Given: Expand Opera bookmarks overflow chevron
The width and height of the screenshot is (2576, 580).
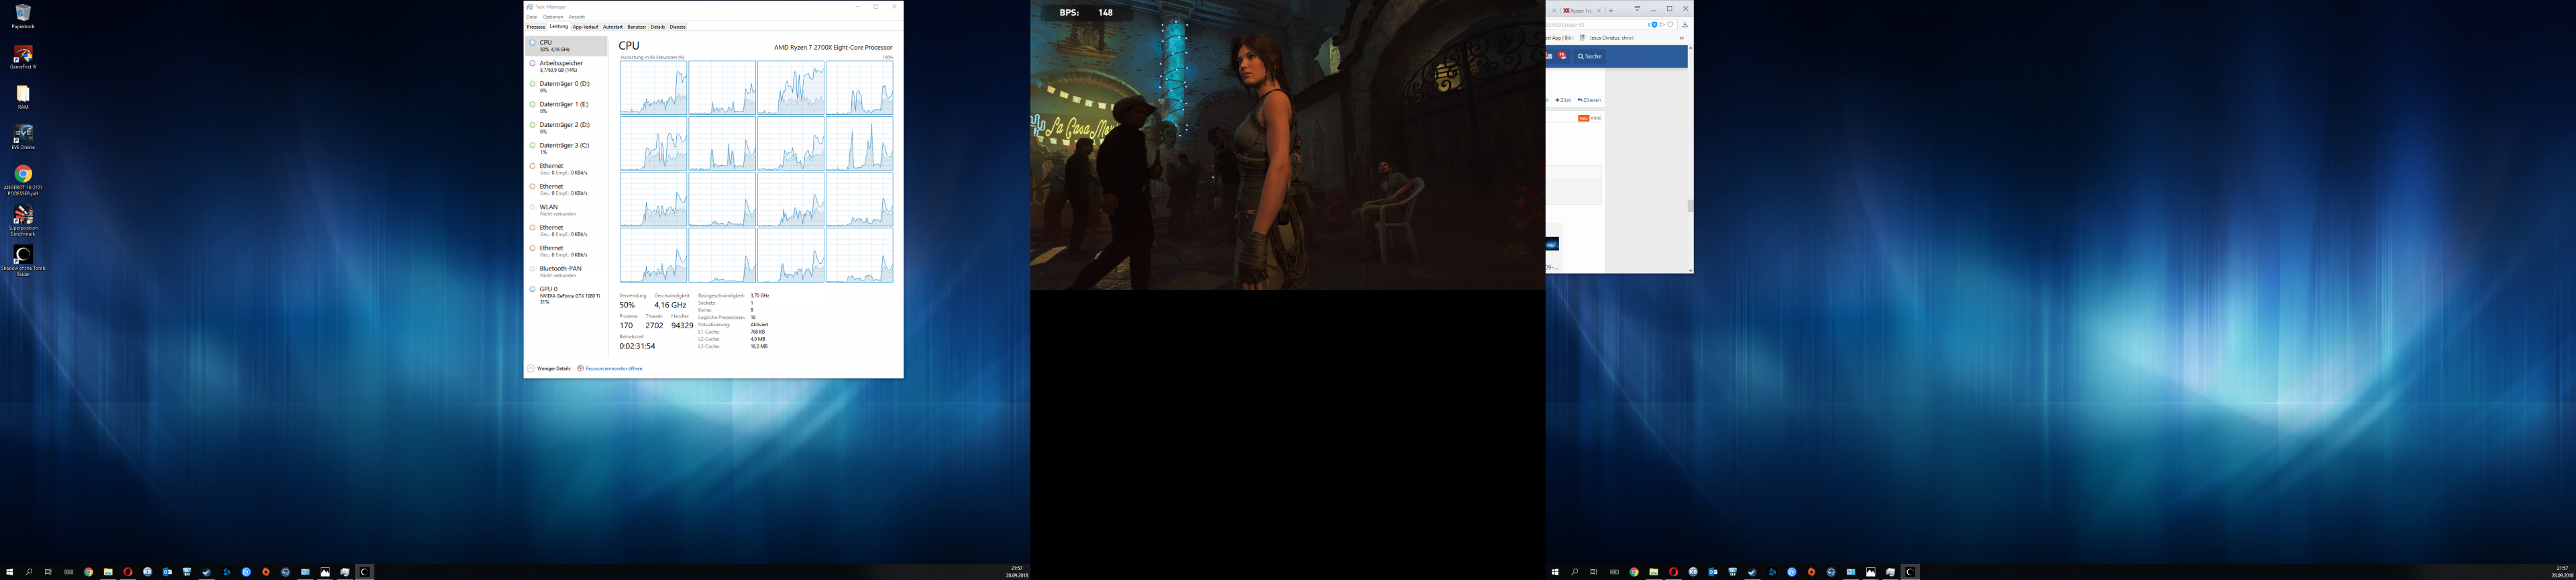Looking at the screenshot, I should [1682, 38].
